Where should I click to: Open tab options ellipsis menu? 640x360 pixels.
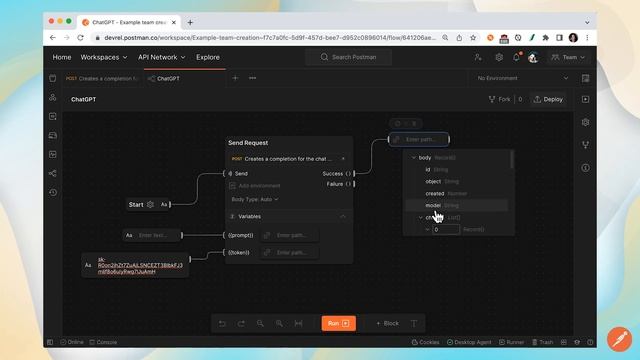[253, 78]
